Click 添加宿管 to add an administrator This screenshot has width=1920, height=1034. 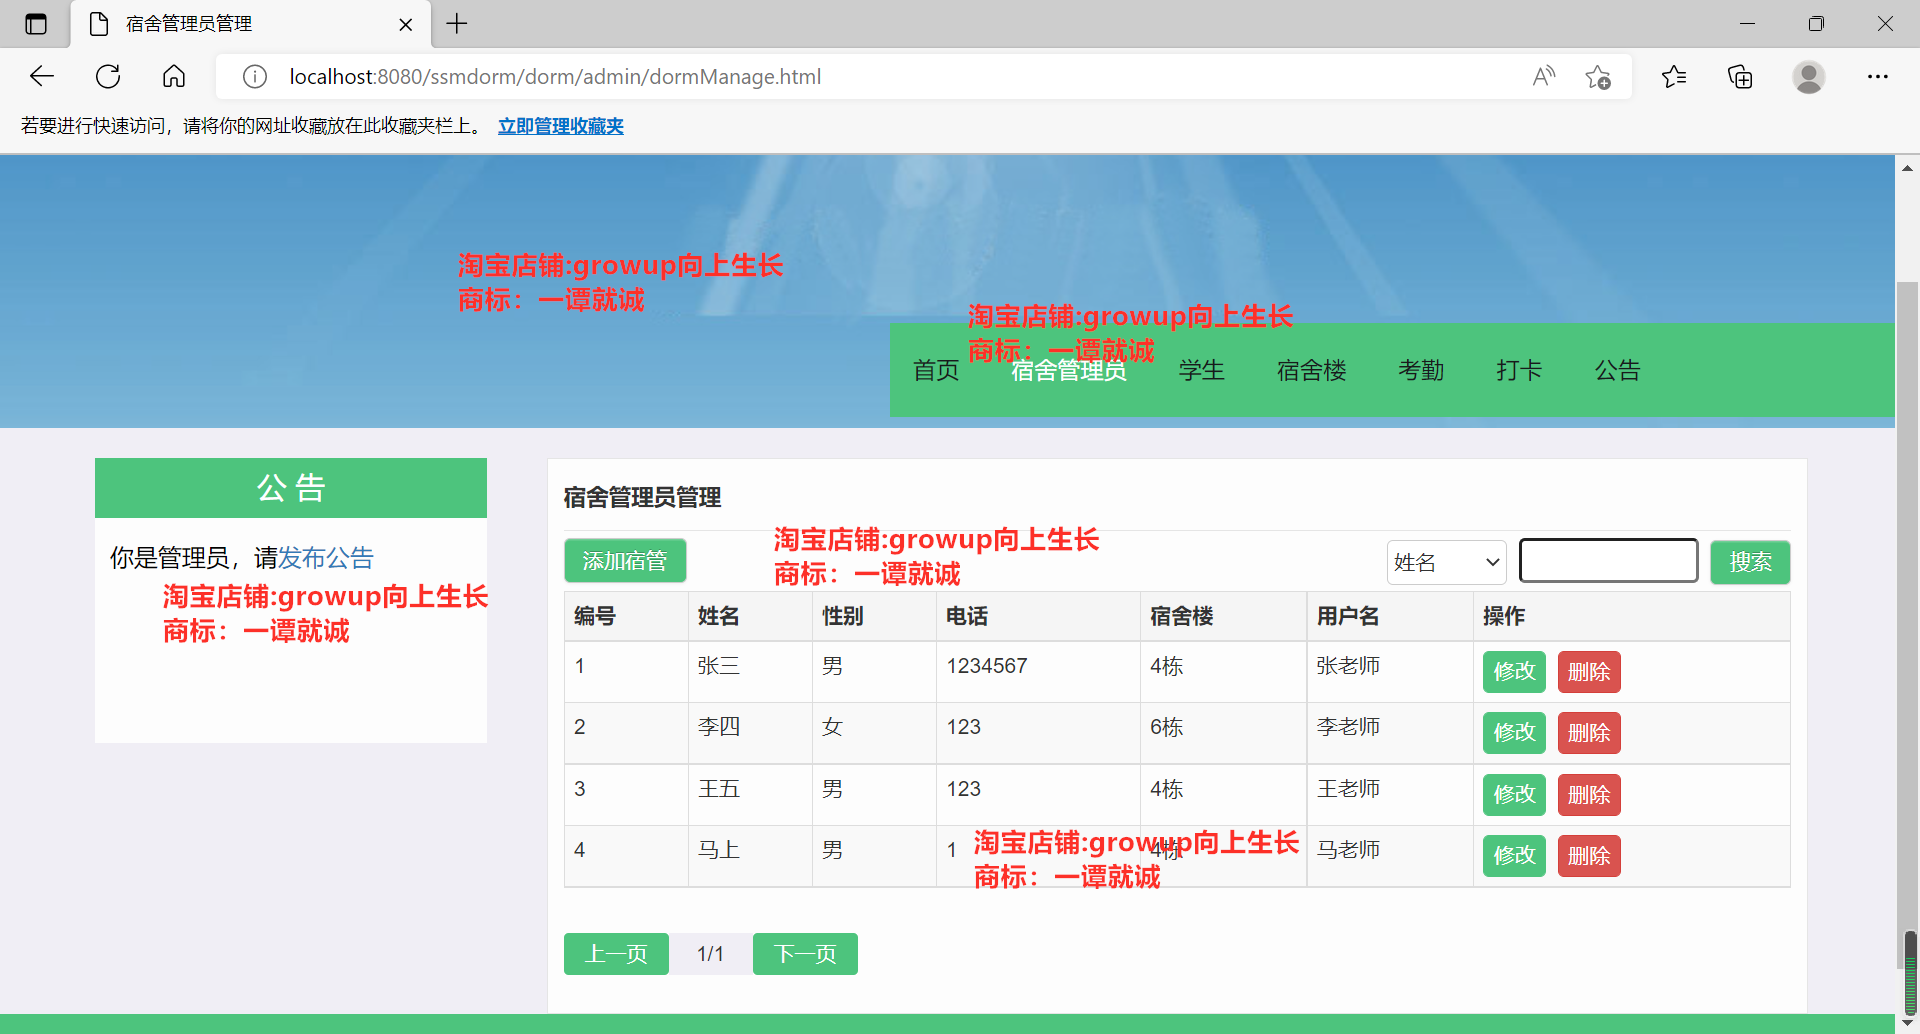624,561
